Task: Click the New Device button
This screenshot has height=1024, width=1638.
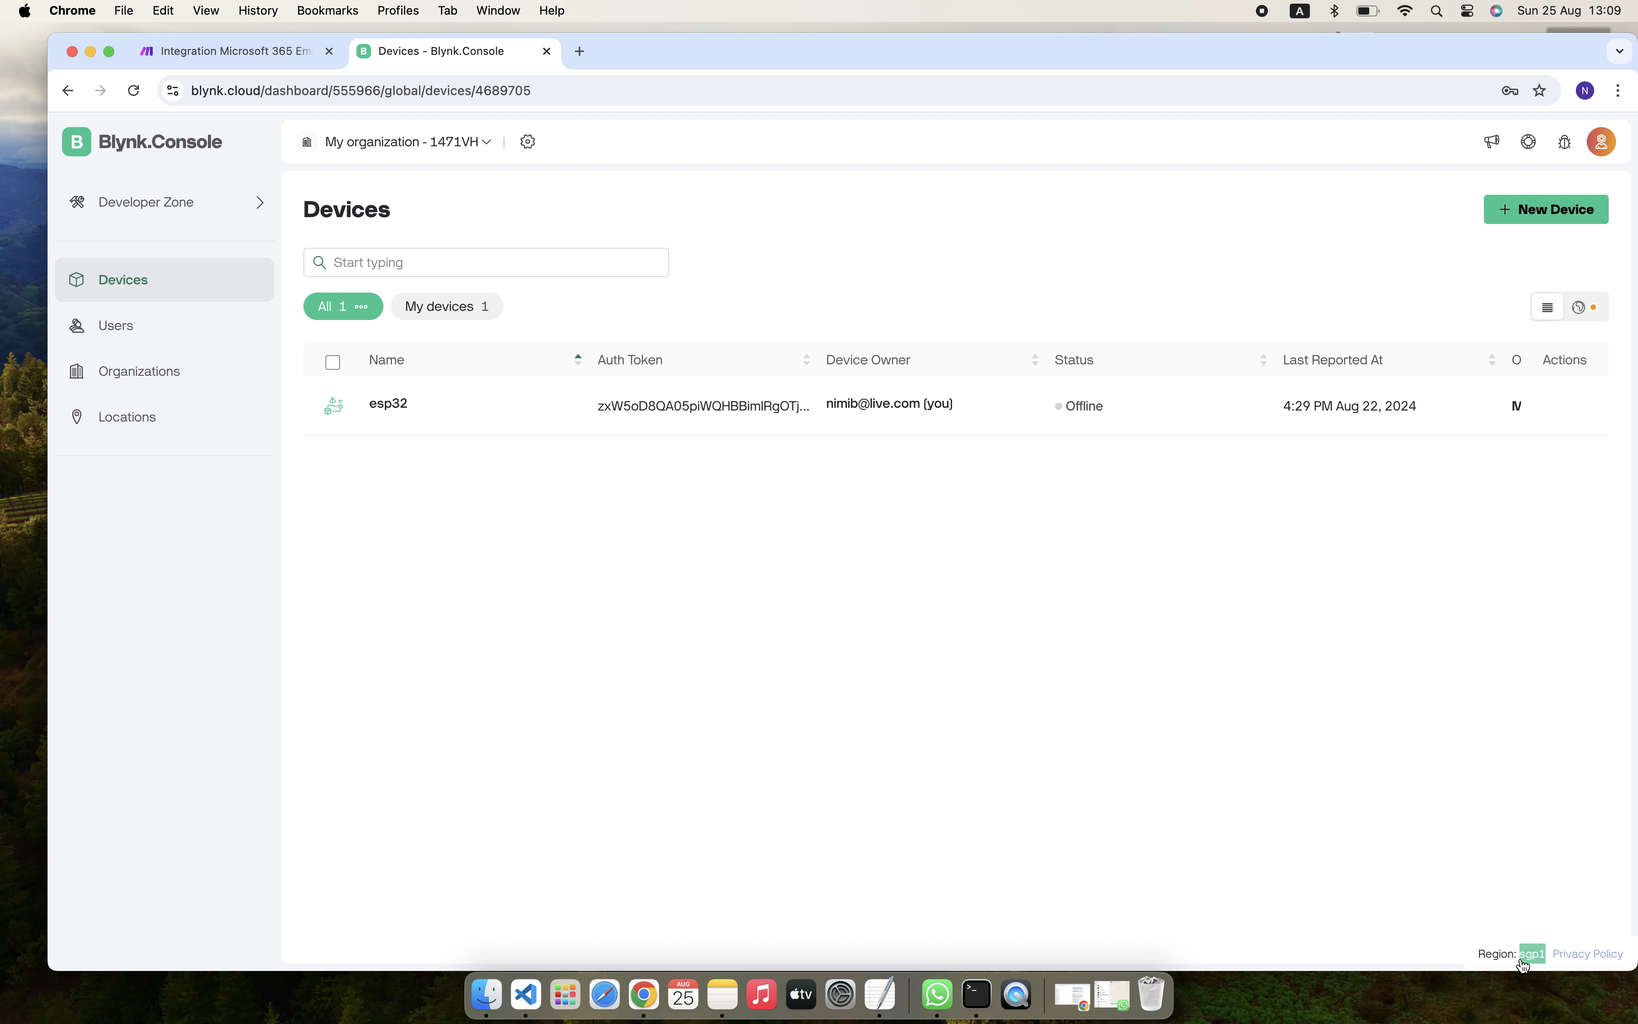Action: pos(1546,210)
